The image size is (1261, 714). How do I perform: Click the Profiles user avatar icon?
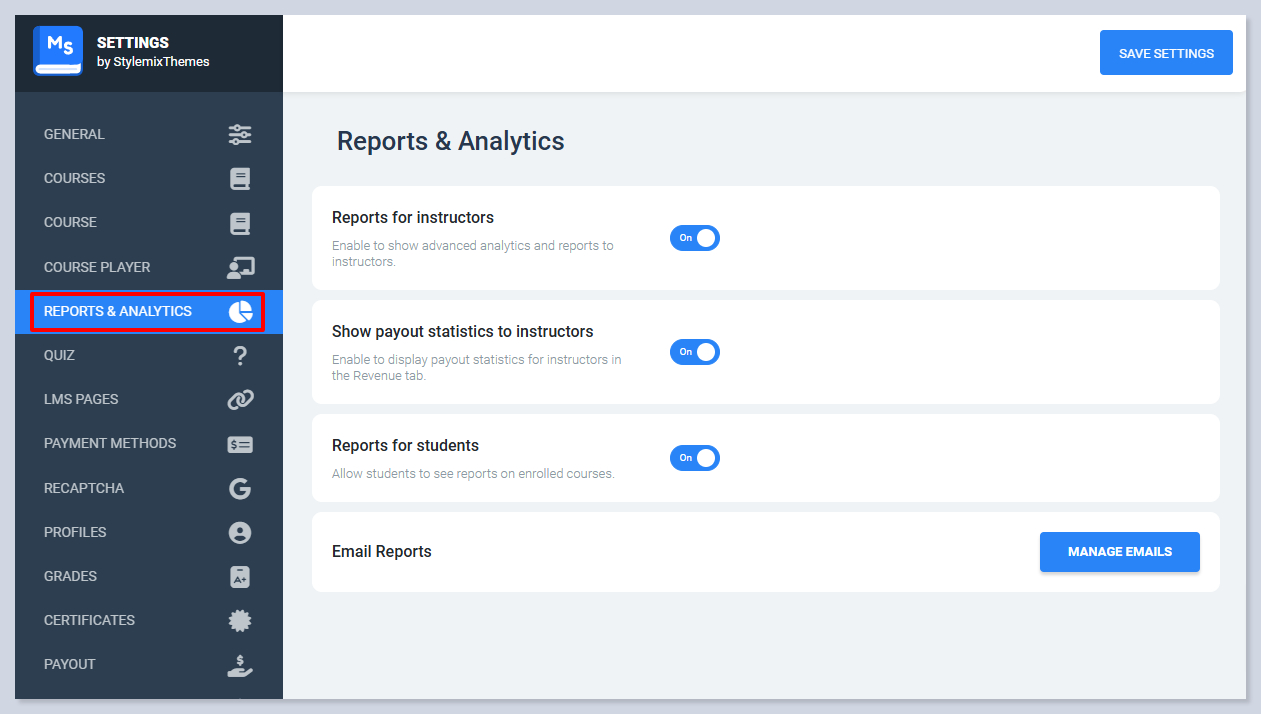click(x=240, y=533)
